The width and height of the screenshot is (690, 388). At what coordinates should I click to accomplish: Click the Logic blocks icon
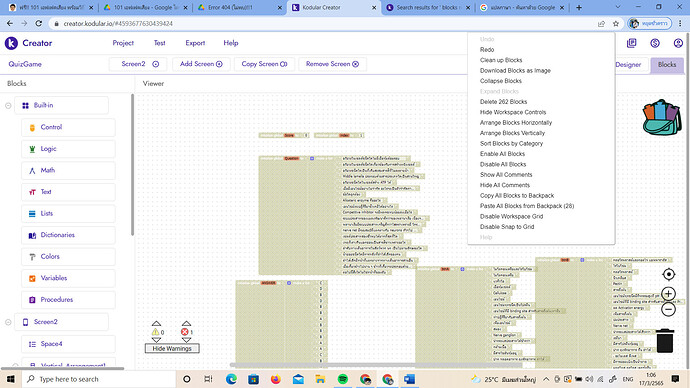click(32, 149)
